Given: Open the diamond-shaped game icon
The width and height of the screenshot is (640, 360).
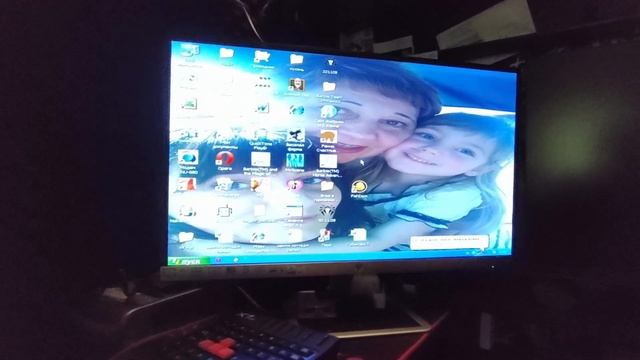Looking at the screenshot, I should tap(327, 211).
